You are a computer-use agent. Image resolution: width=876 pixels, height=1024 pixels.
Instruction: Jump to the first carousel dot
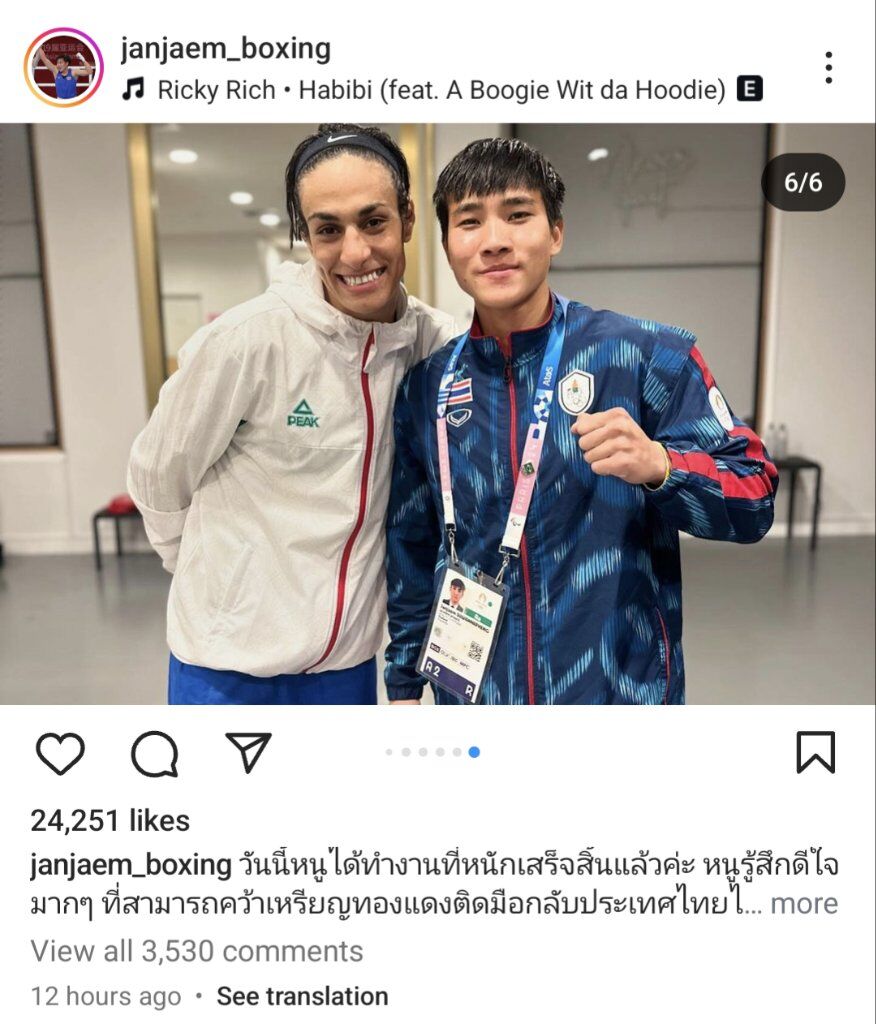point(389,752)
